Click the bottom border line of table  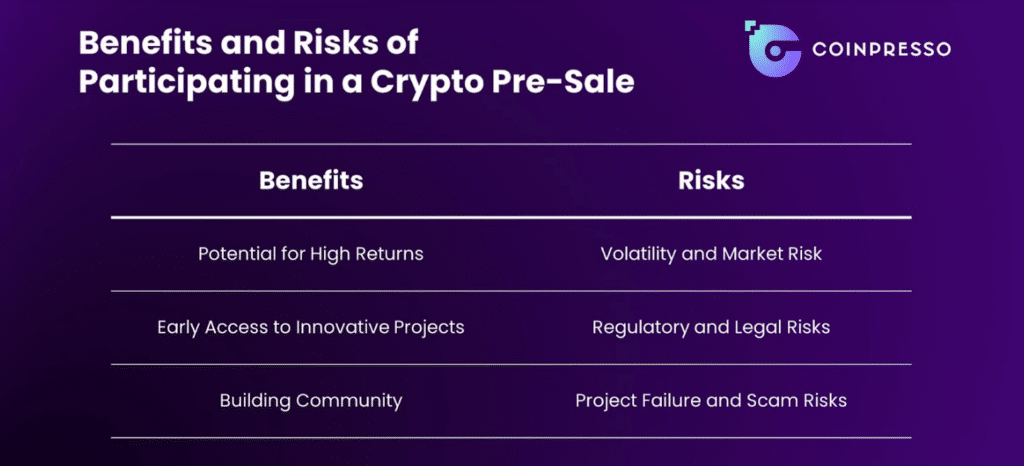511,437
